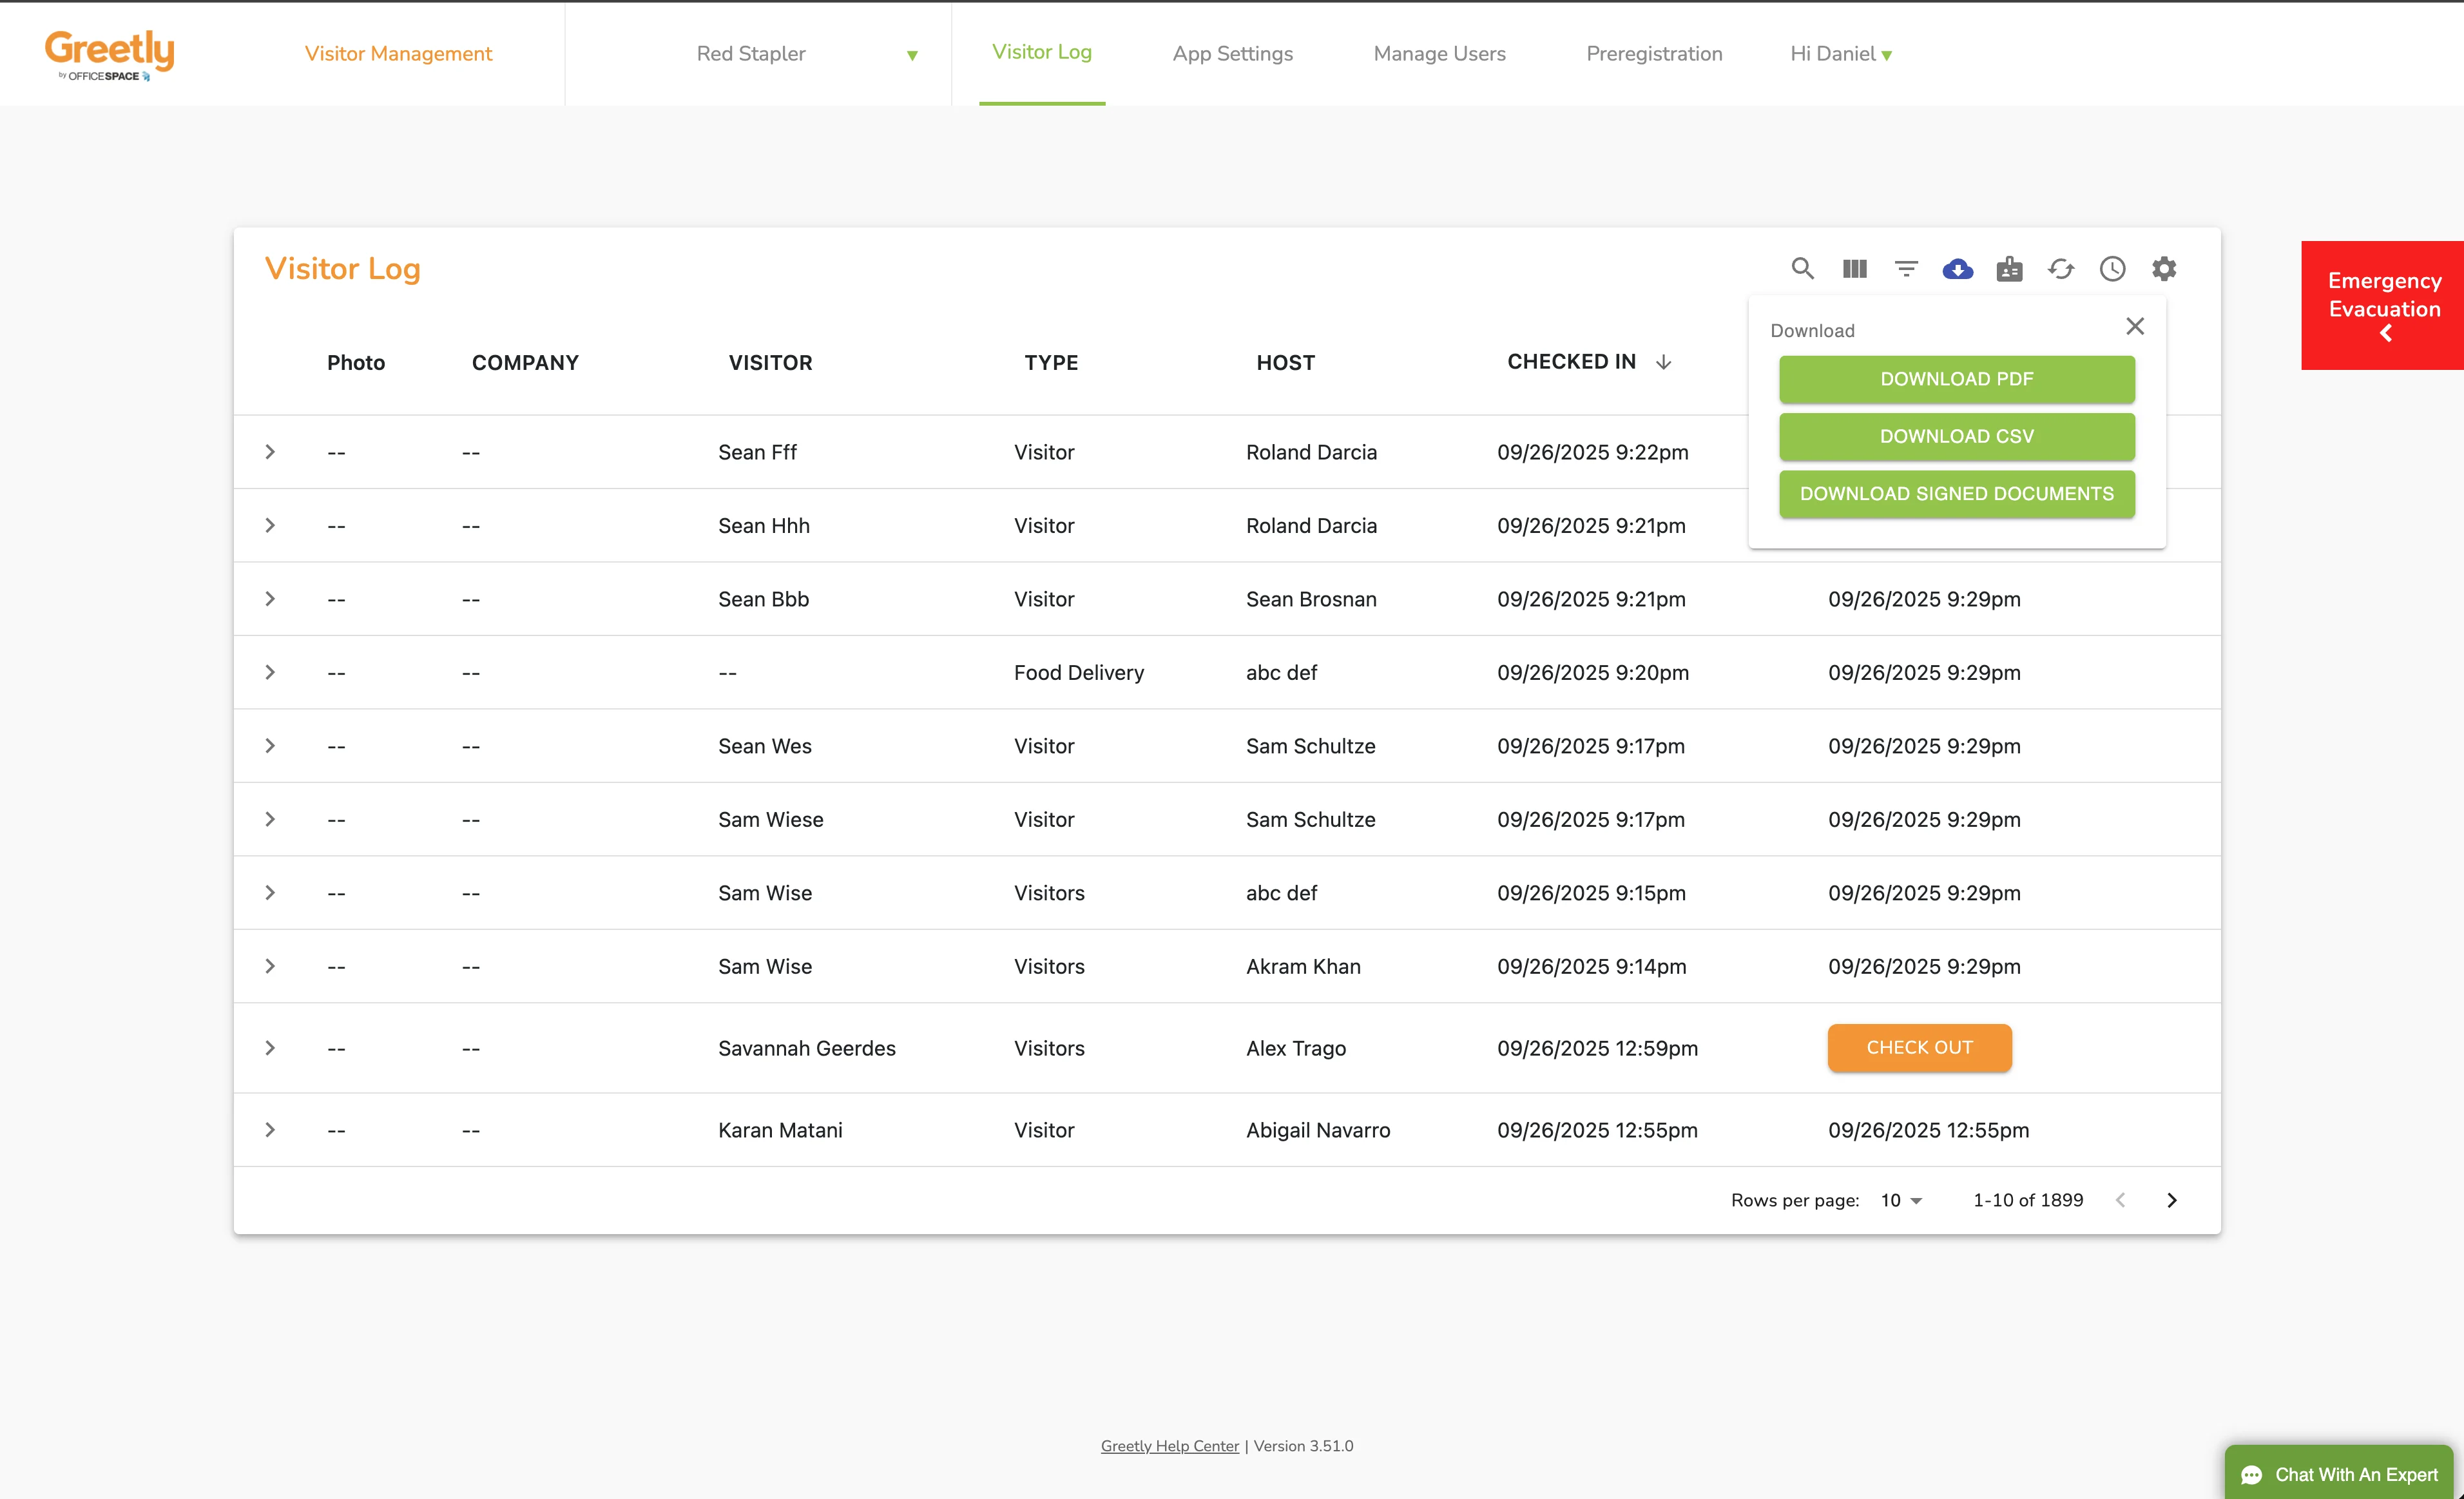This screenshot has width=2464, height=1499.
Task: Open the filter table icon
Action: (1906, 268)
